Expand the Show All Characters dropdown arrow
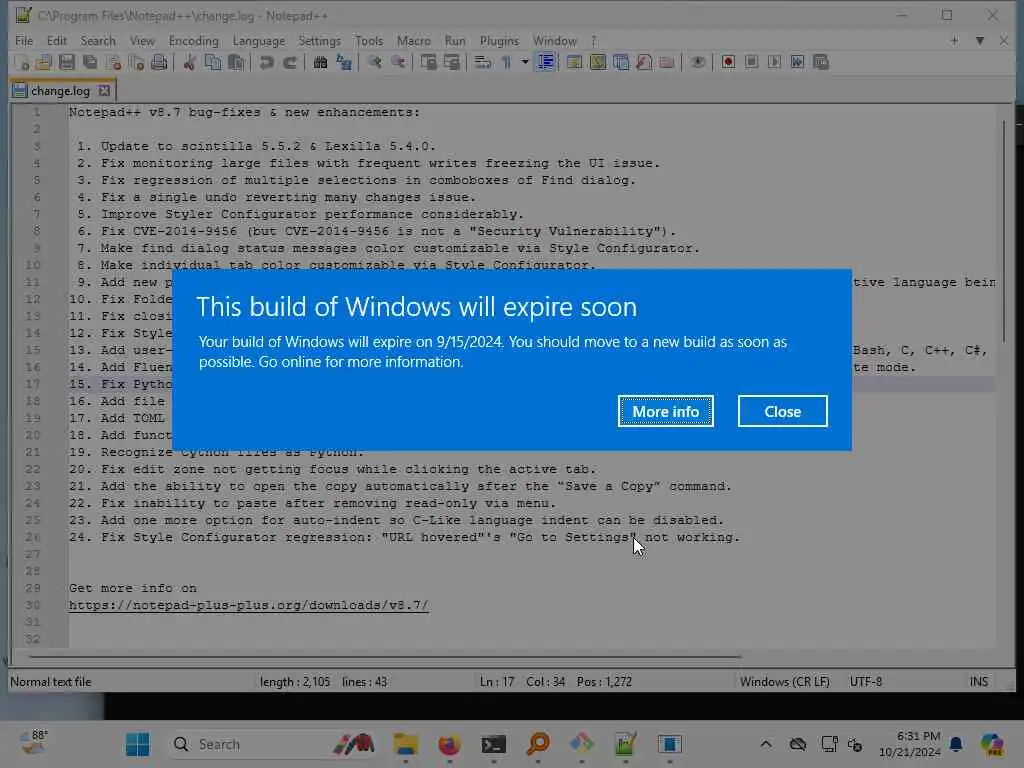The width and height of the screenshot is (1024, 768). click(524, 63)
